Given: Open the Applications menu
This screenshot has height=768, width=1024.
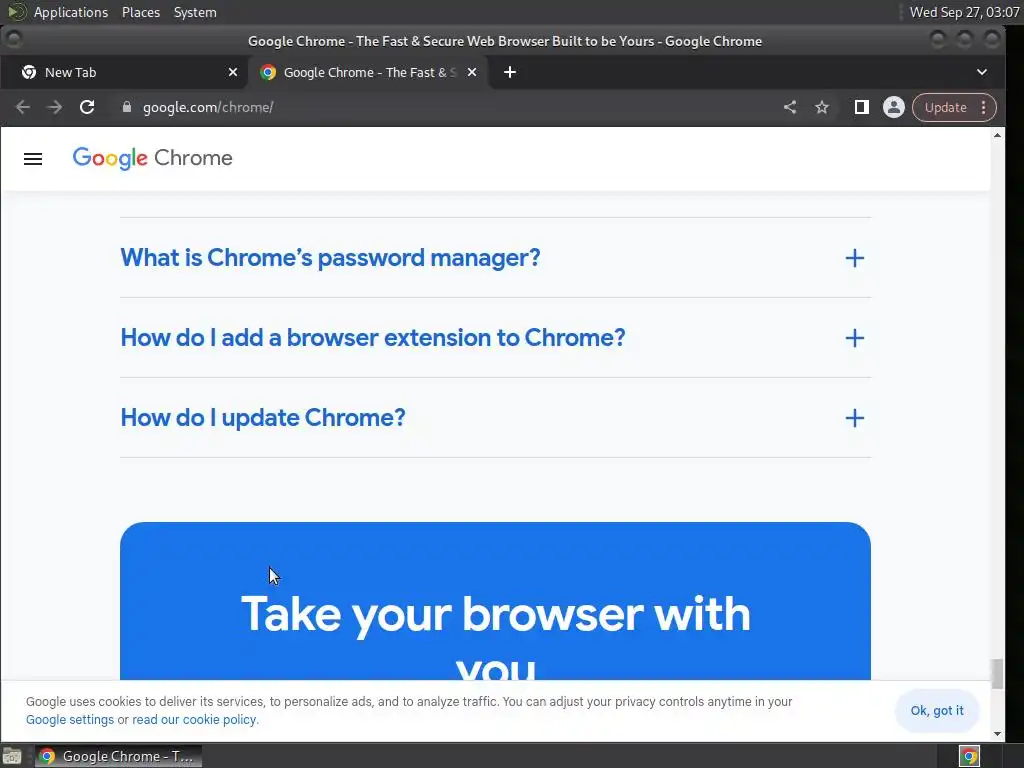Looking at the screenshot, I should [71, 12].
